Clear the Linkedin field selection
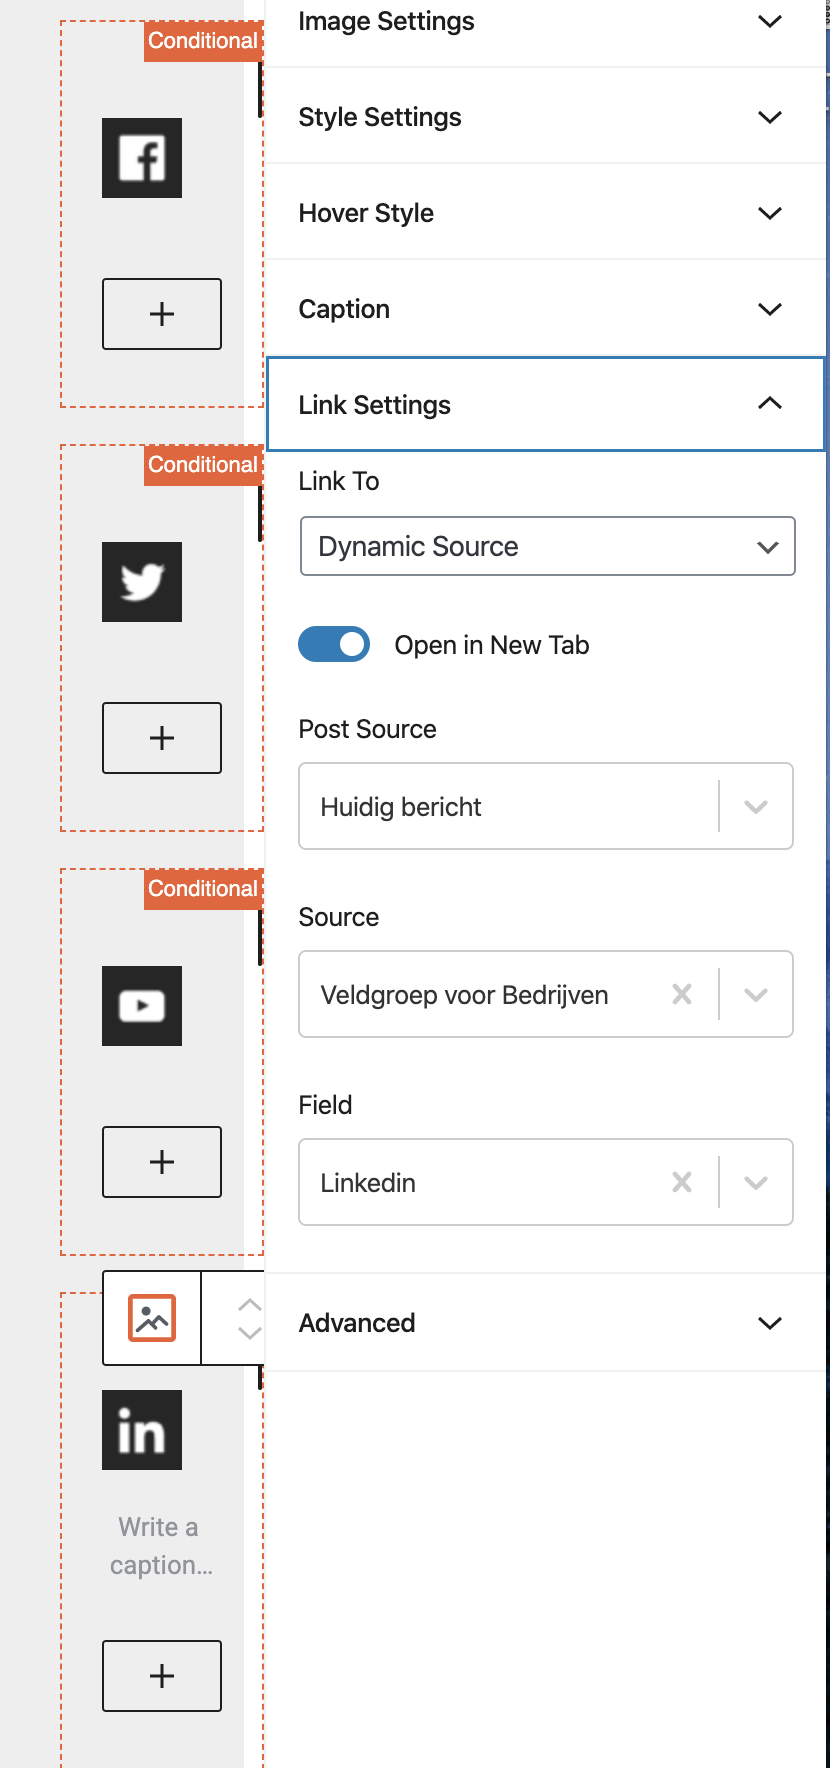The height and width of the screenshot is (1768, 830). click(x=682, y=1182)
